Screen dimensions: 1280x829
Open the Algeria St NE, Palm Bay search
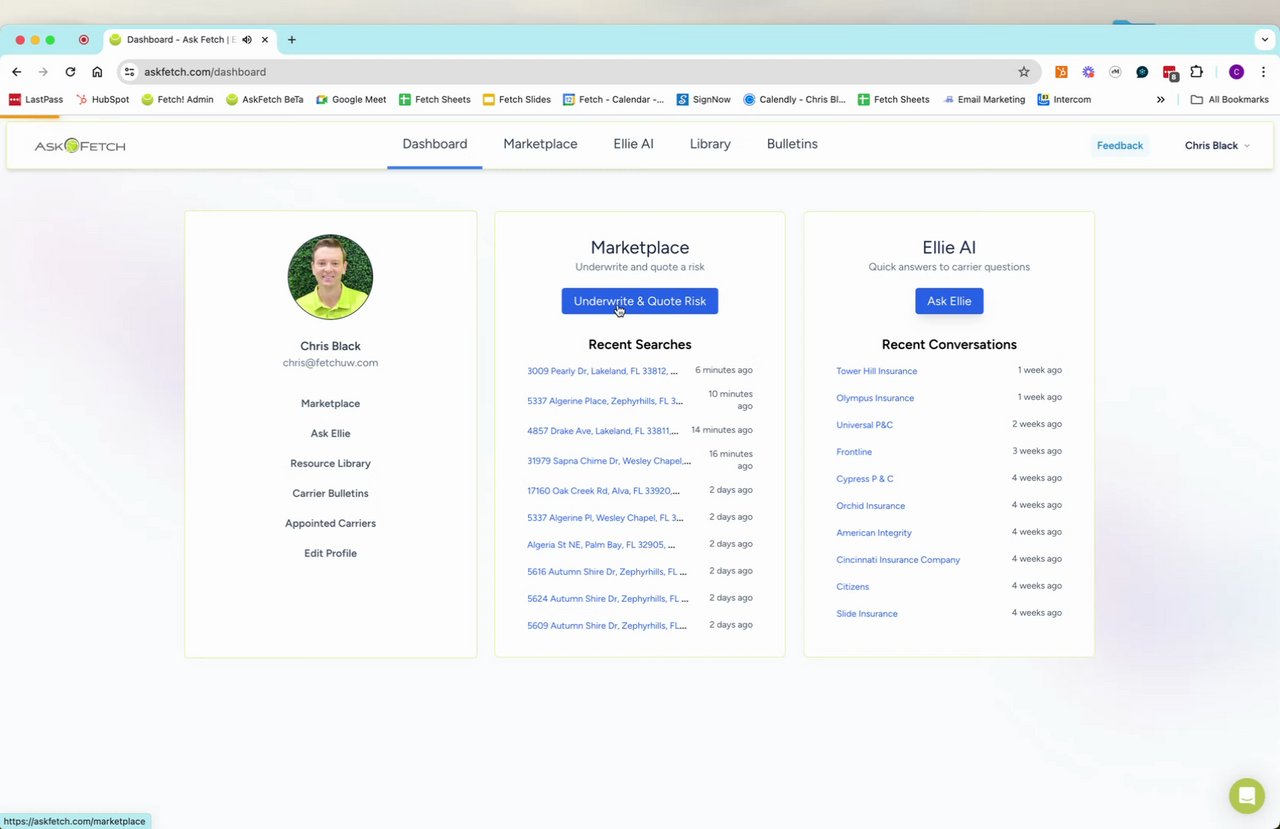point(601,545)
